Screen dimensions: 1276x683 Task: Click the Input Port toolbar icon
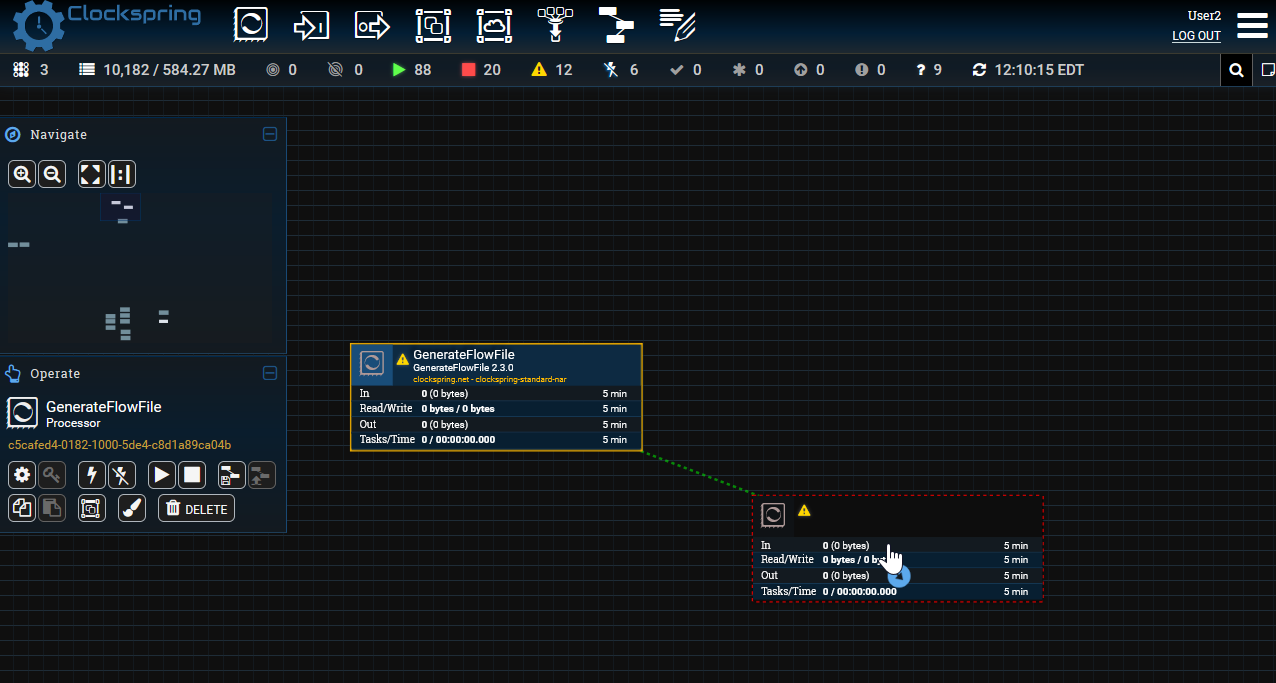coord(311,25)
